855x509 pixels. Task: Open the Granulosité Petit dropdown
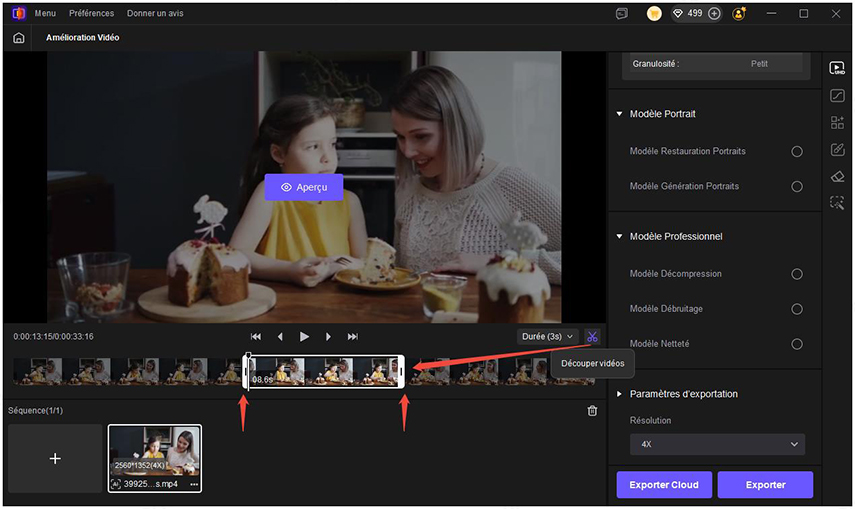pyautogui.click(x=716, y=64)
